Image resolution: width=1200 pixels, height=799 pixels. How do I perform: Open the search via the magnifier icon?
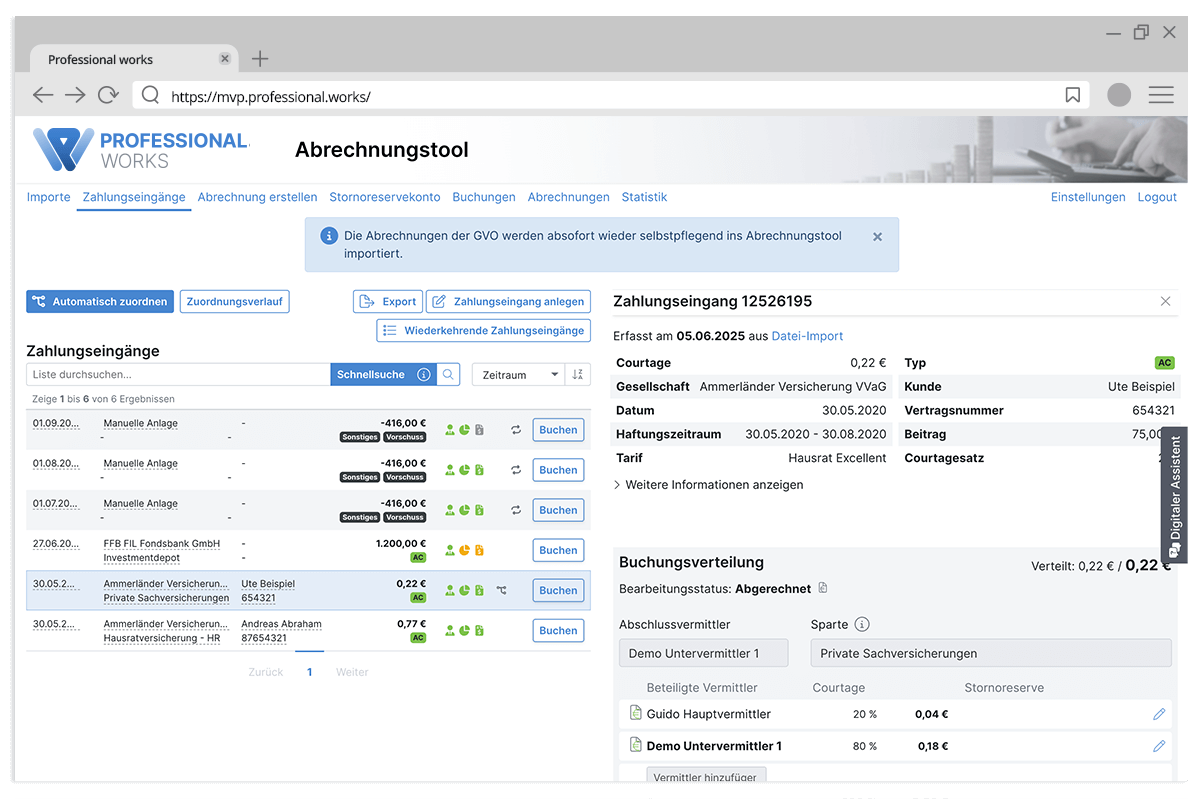pos(448,374)
